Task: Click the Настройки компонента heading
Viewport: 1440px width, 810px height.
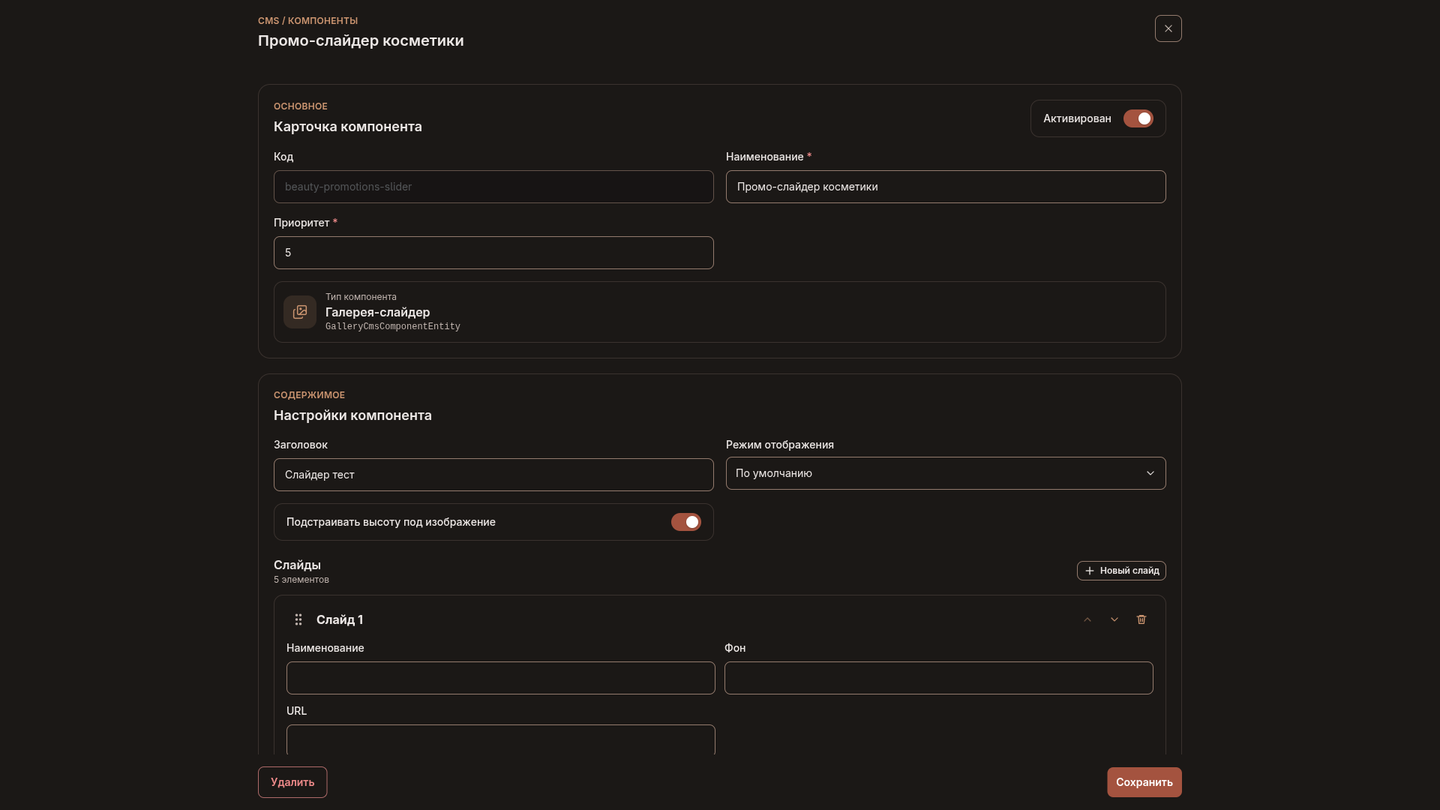Action: pos(353,415)
